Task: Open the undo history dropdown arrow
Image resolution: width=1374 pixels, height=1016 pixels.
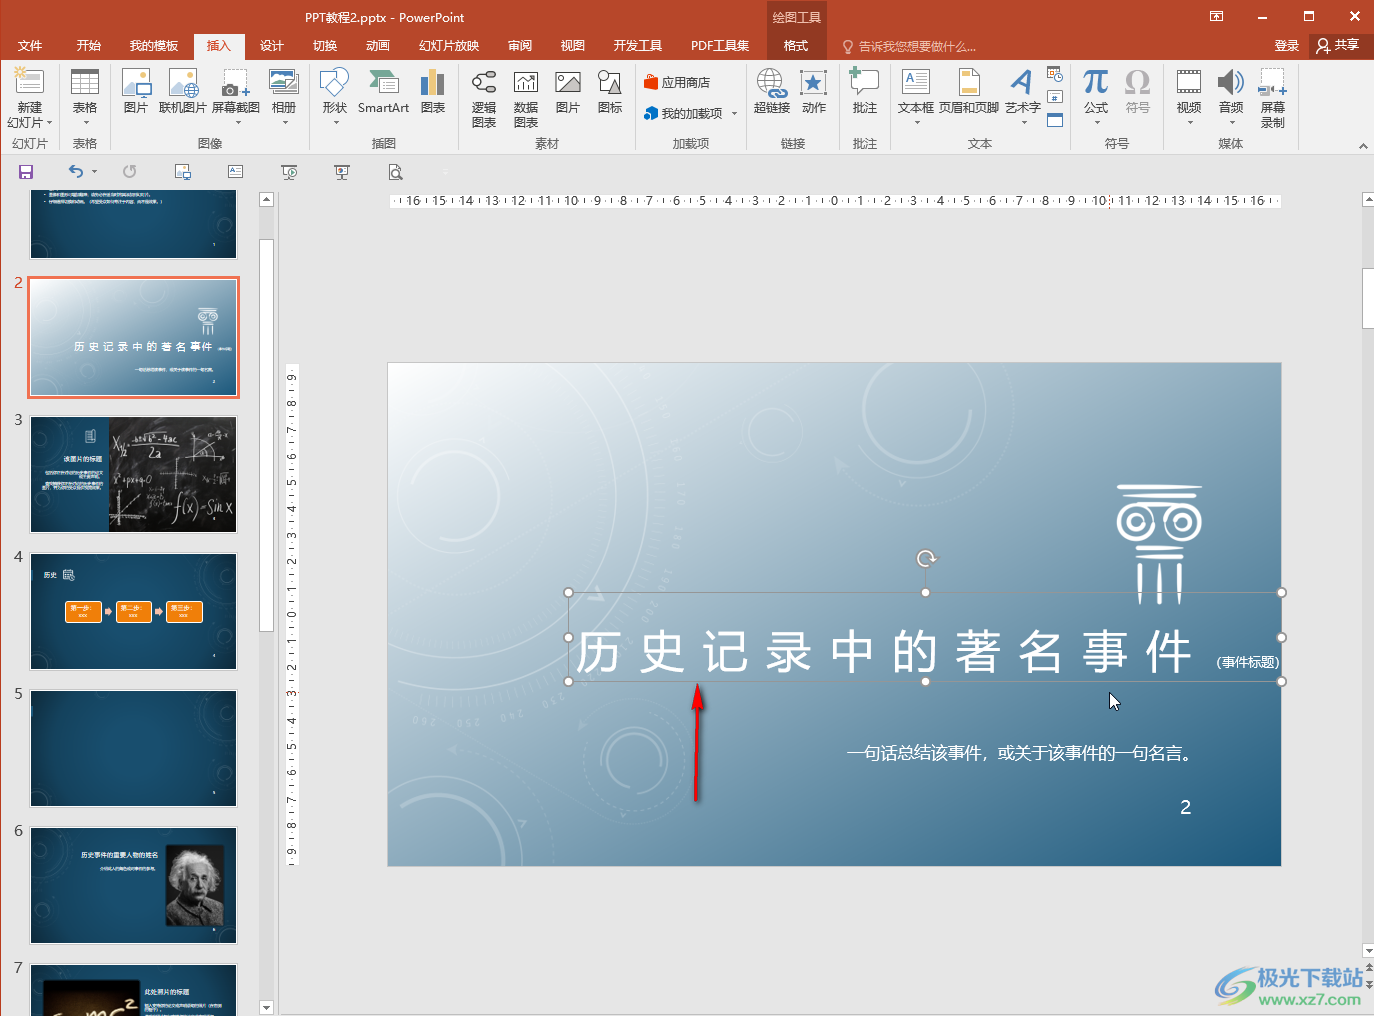Action: pyautogui.click(x=95, y=172)
